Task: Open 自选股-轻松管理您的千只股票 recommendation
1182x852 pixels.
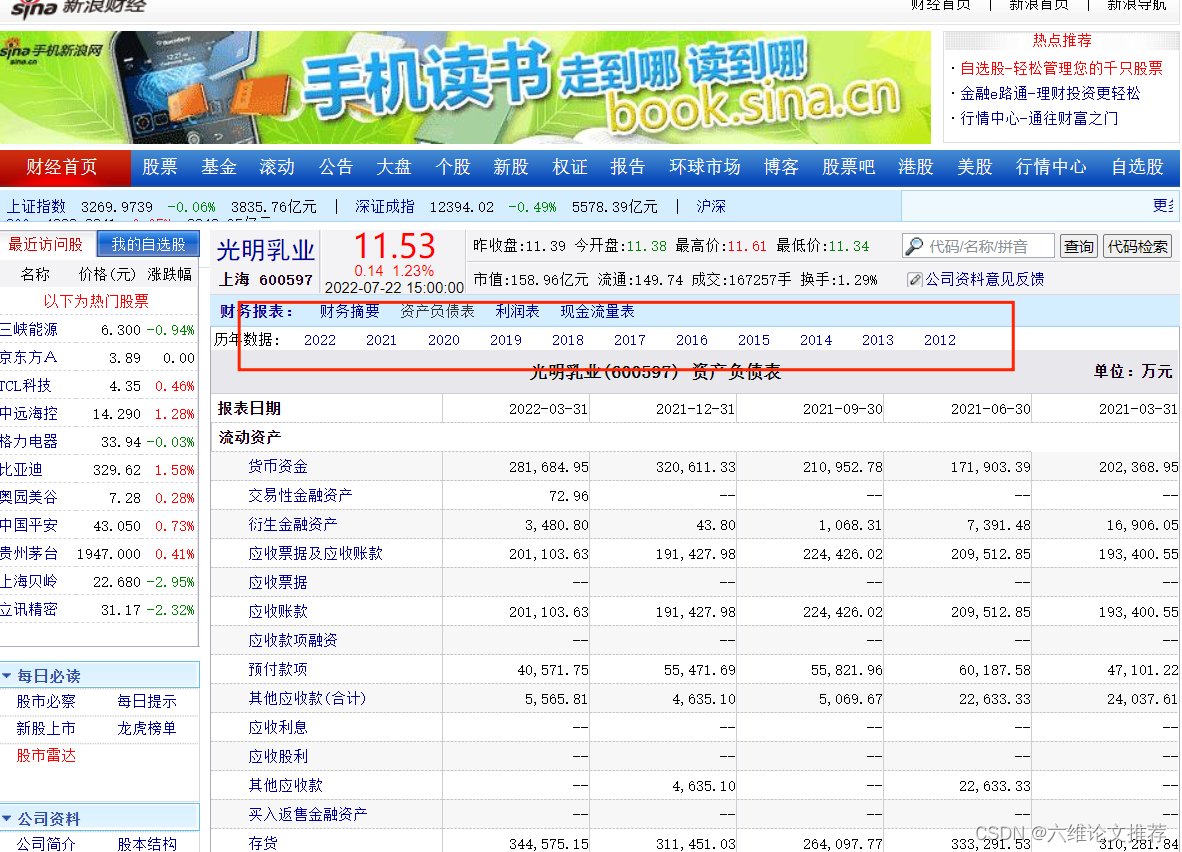Action: pyautogui.click(x=1061, y=69)
